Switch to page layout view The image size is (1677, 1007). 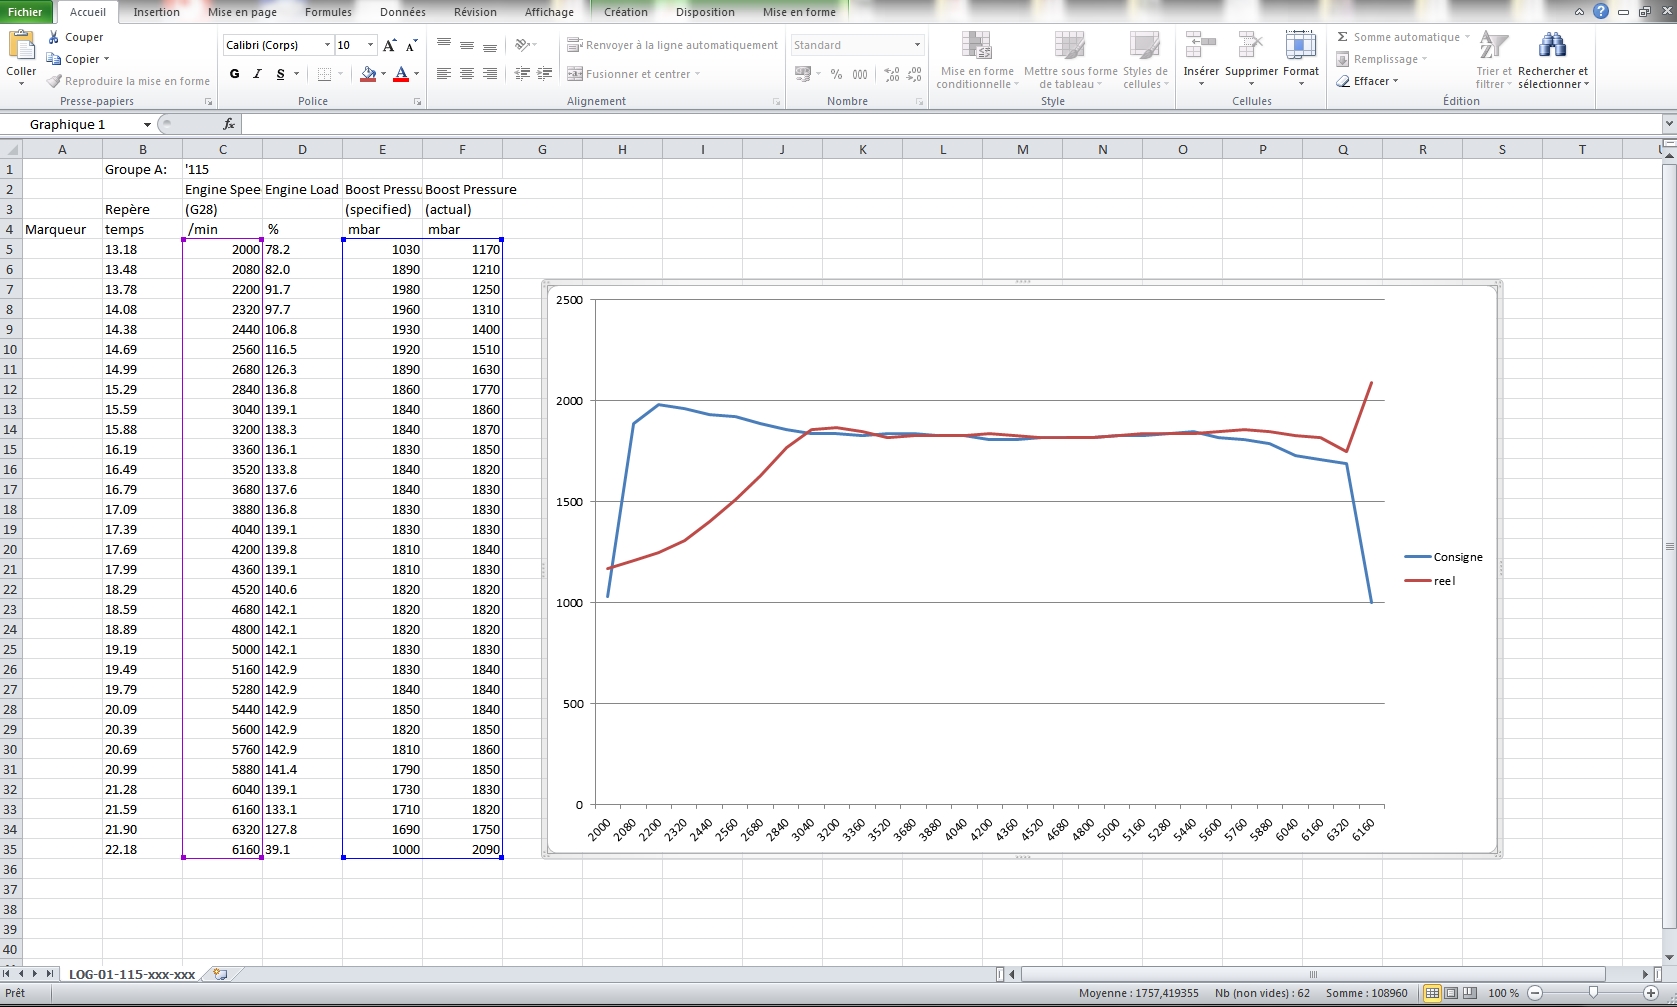click(1451, 993)
